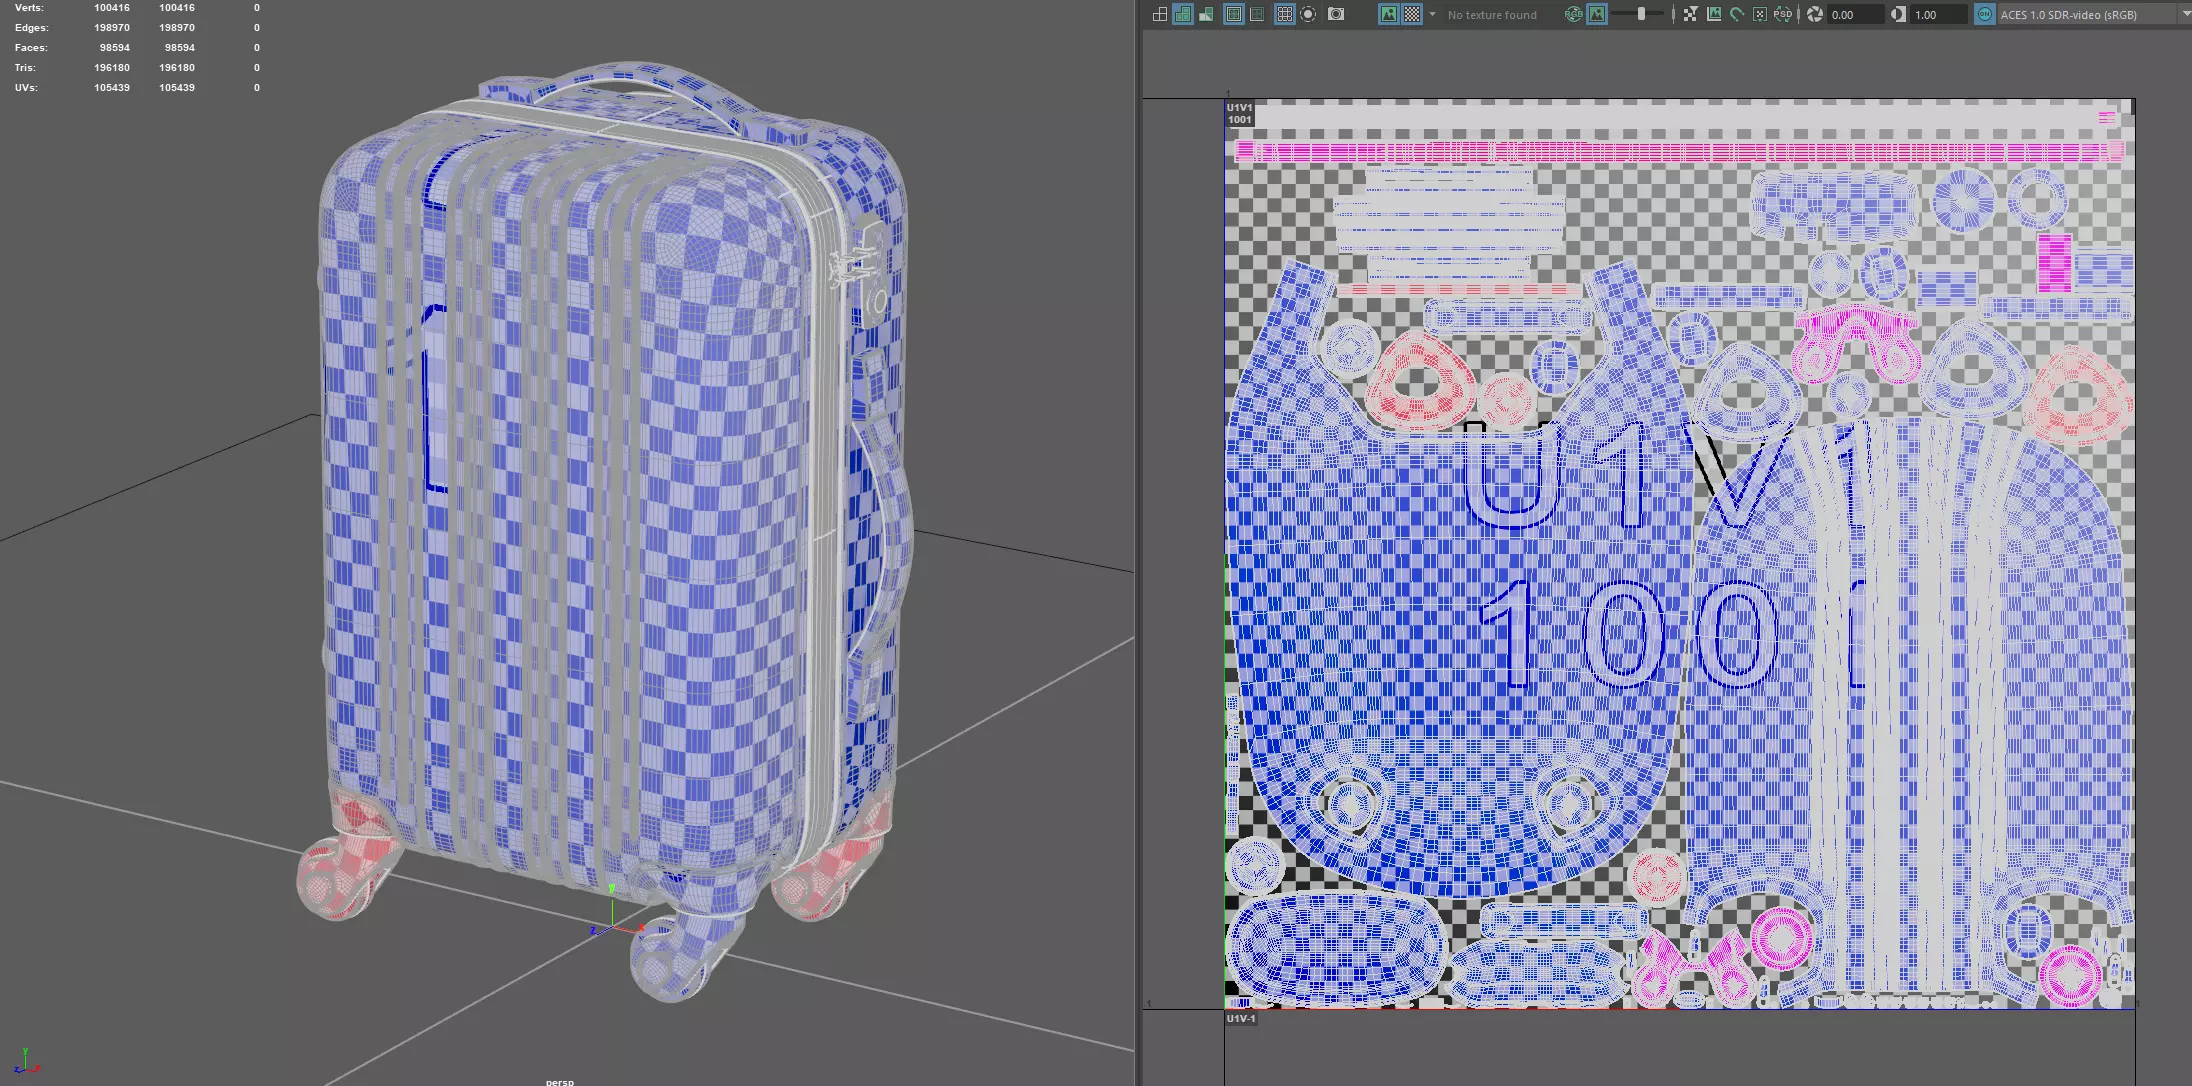Toggle RGB channels display icon
The image size is (2192, 1086).
pyautogui.click(x=1573, y=14)
